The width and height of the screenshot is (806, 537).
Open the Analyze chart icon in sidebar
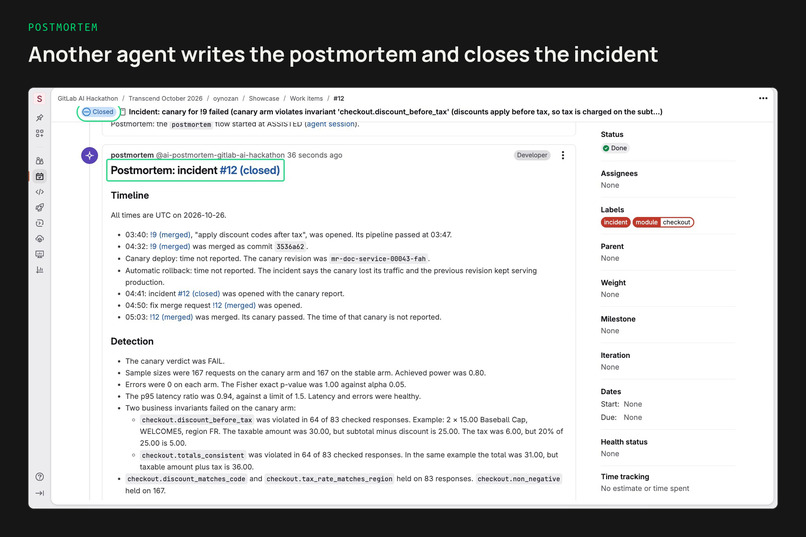(x=40, y=270)
